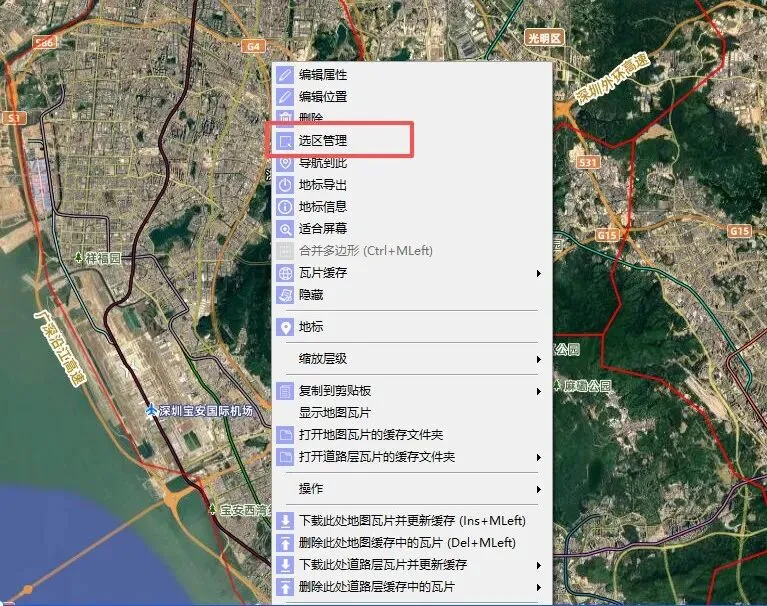Viewport: 767px width, 606px height.
Task: Click the pin icon beside 地标
Action: point(285,327)
